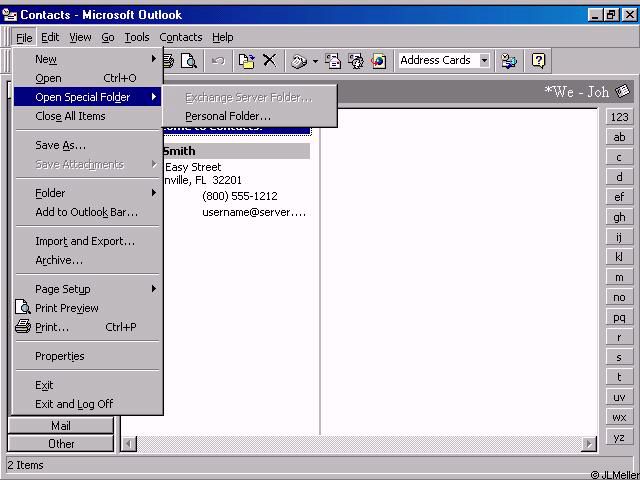Click the Move to Folder toolbar icon
640x480 pixels.
pos(246,61)
